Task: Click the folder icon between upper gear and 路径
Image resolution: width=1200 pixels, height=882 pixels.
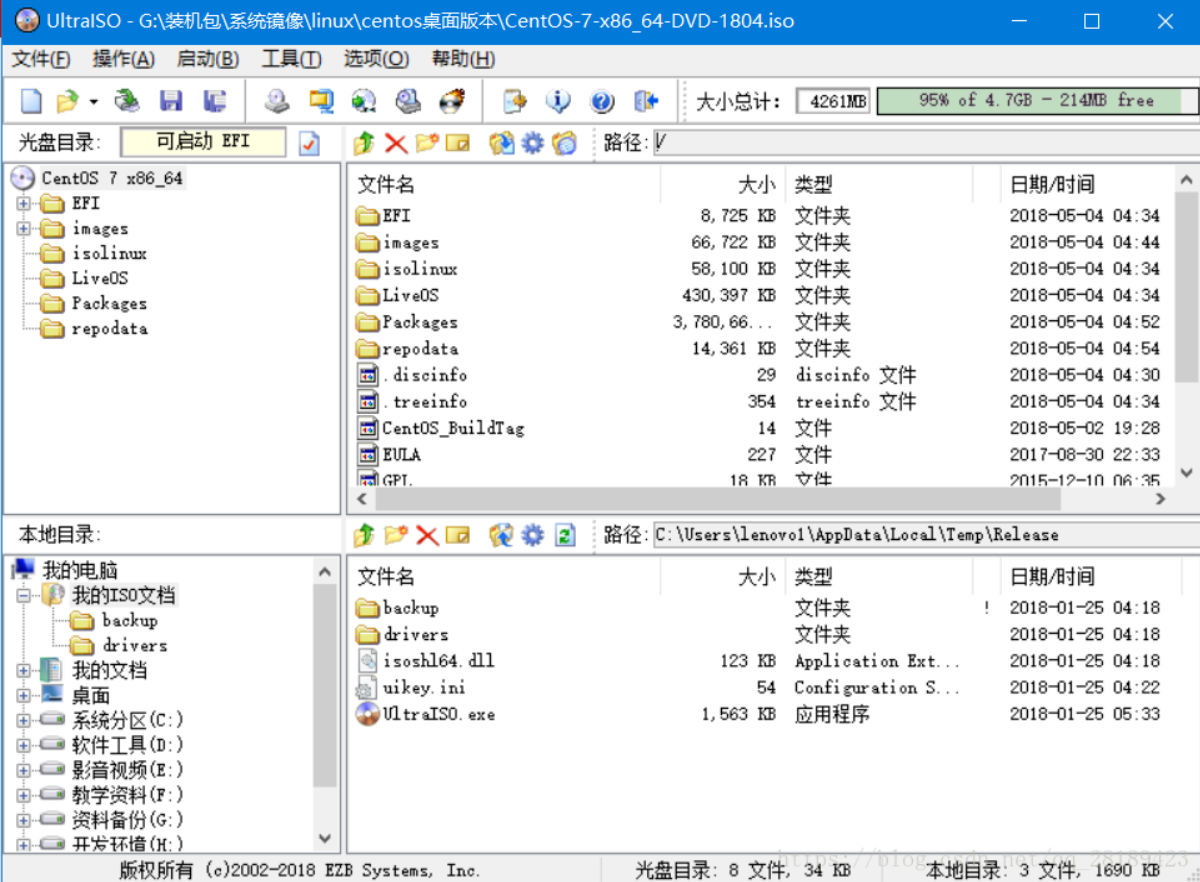Action: (565, 143)
